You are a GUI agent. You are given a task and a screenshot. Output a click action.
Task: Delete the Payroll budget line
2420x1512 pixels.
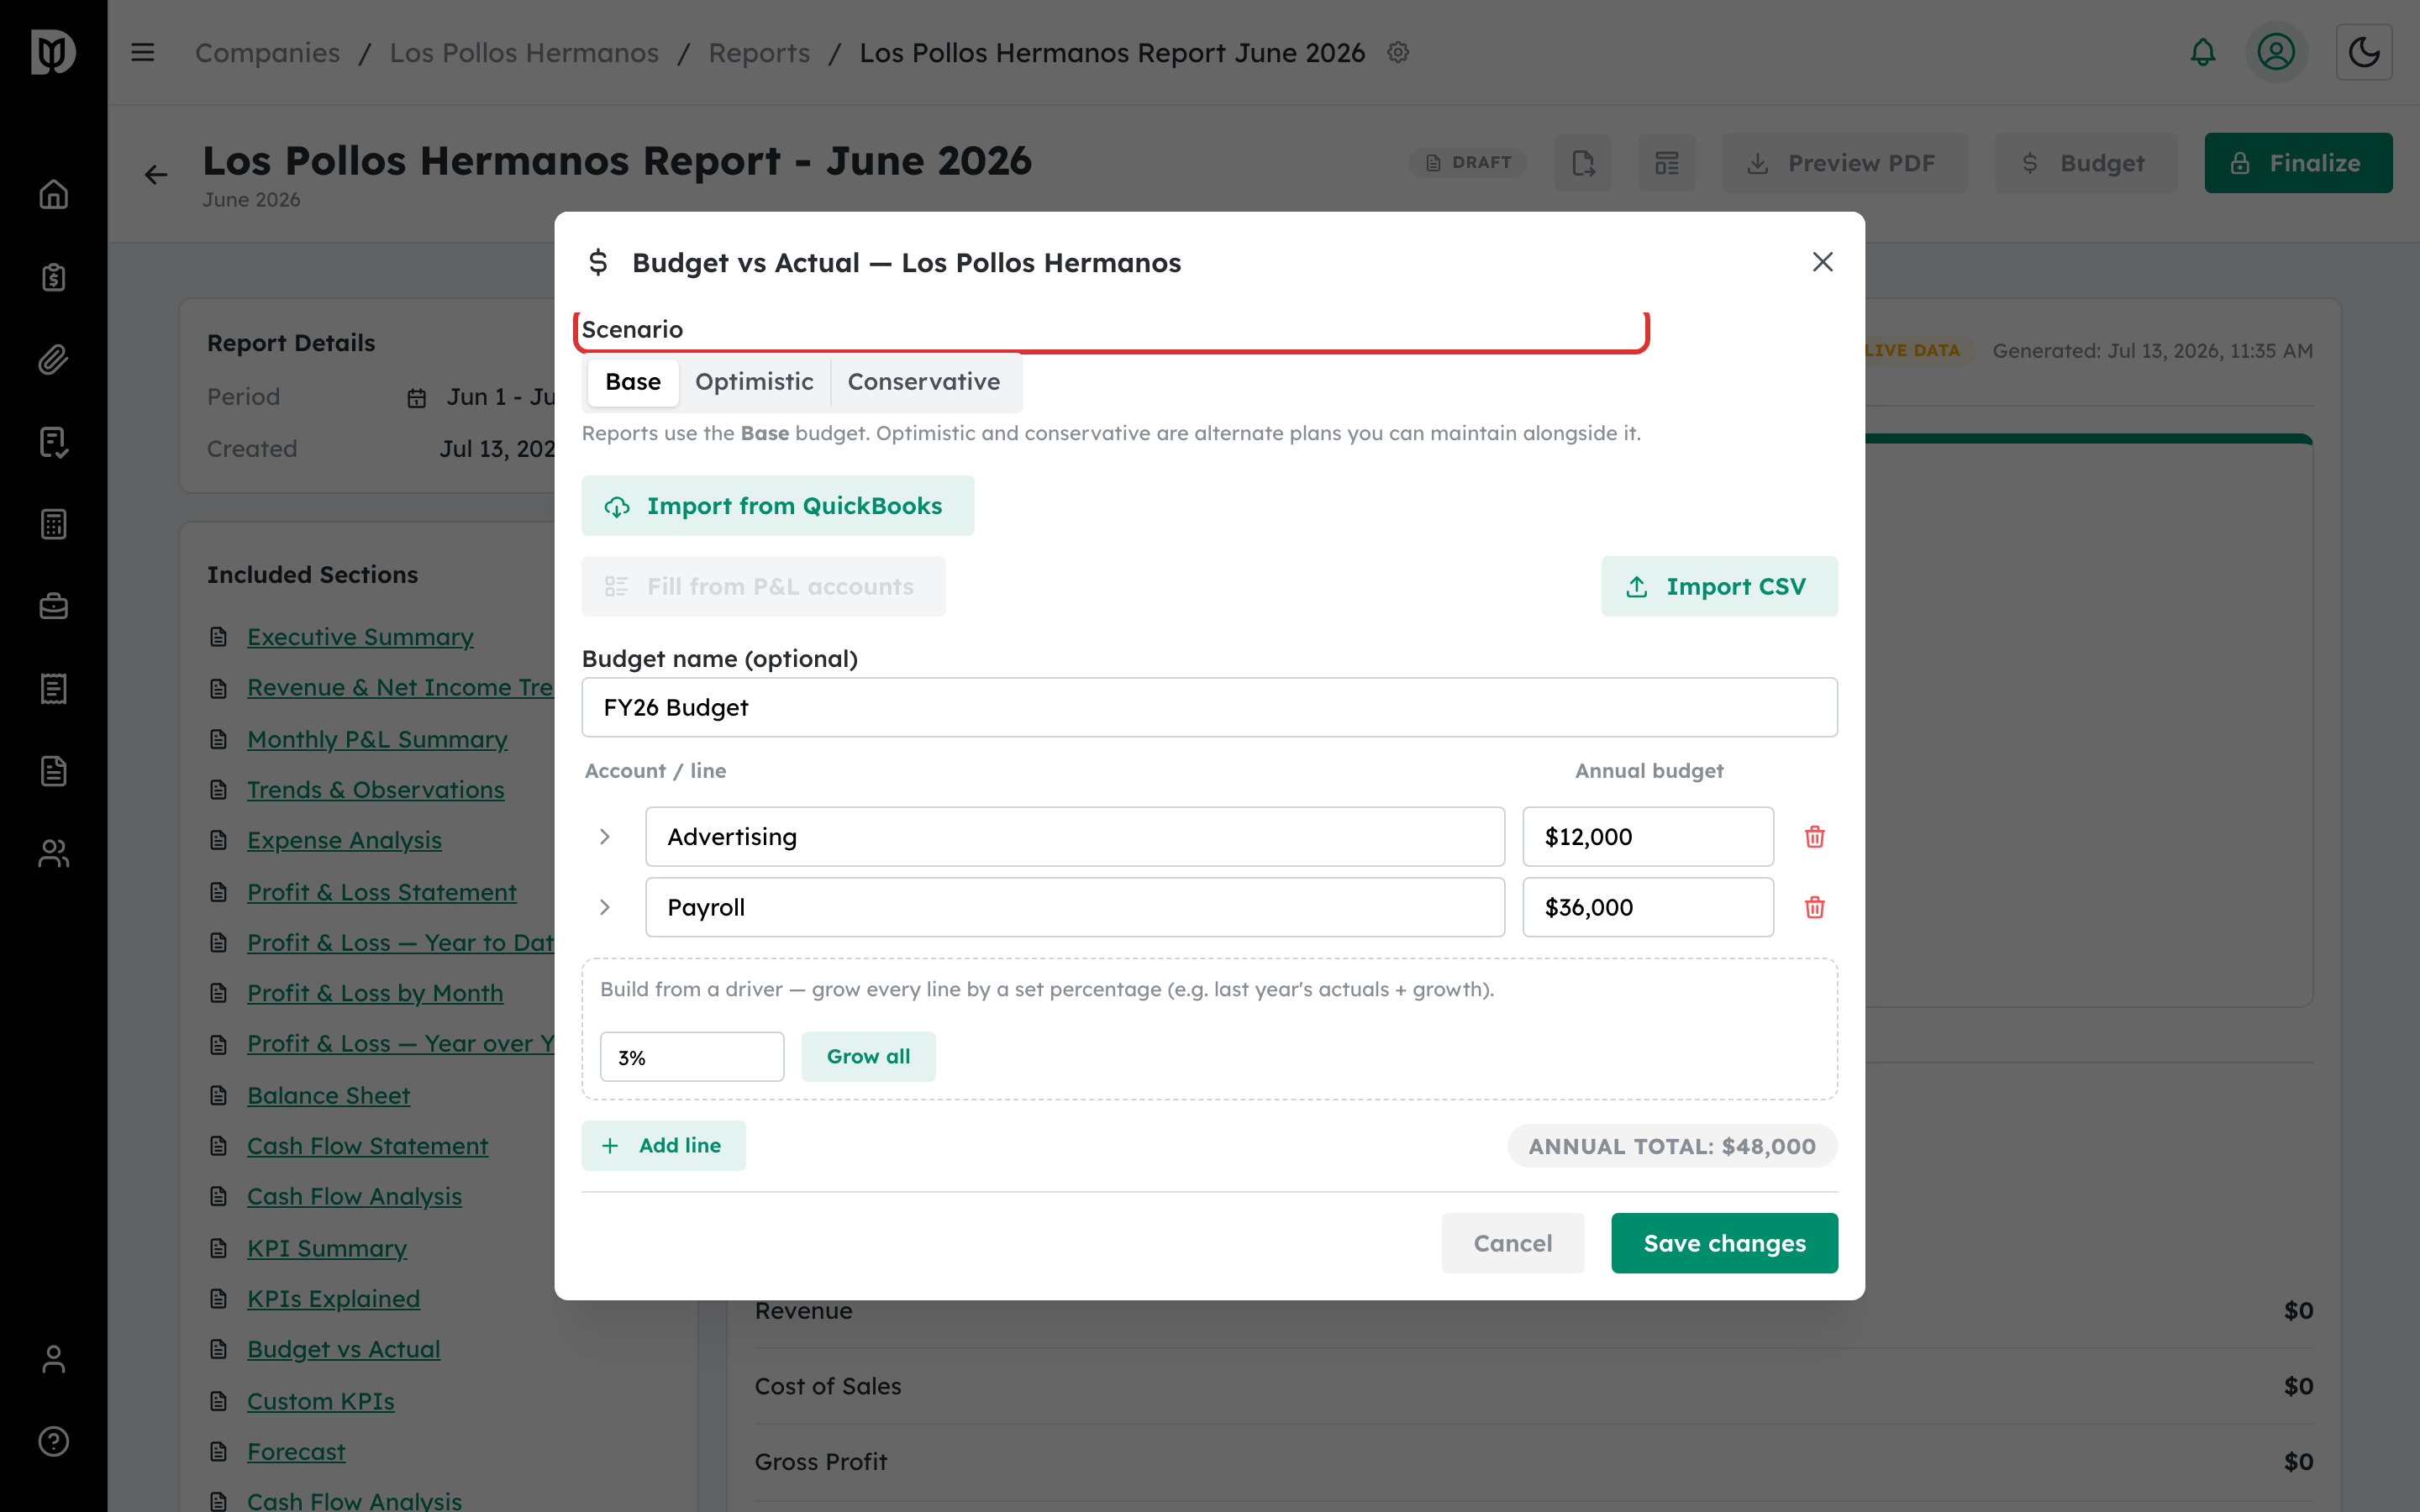(1814, 907)
